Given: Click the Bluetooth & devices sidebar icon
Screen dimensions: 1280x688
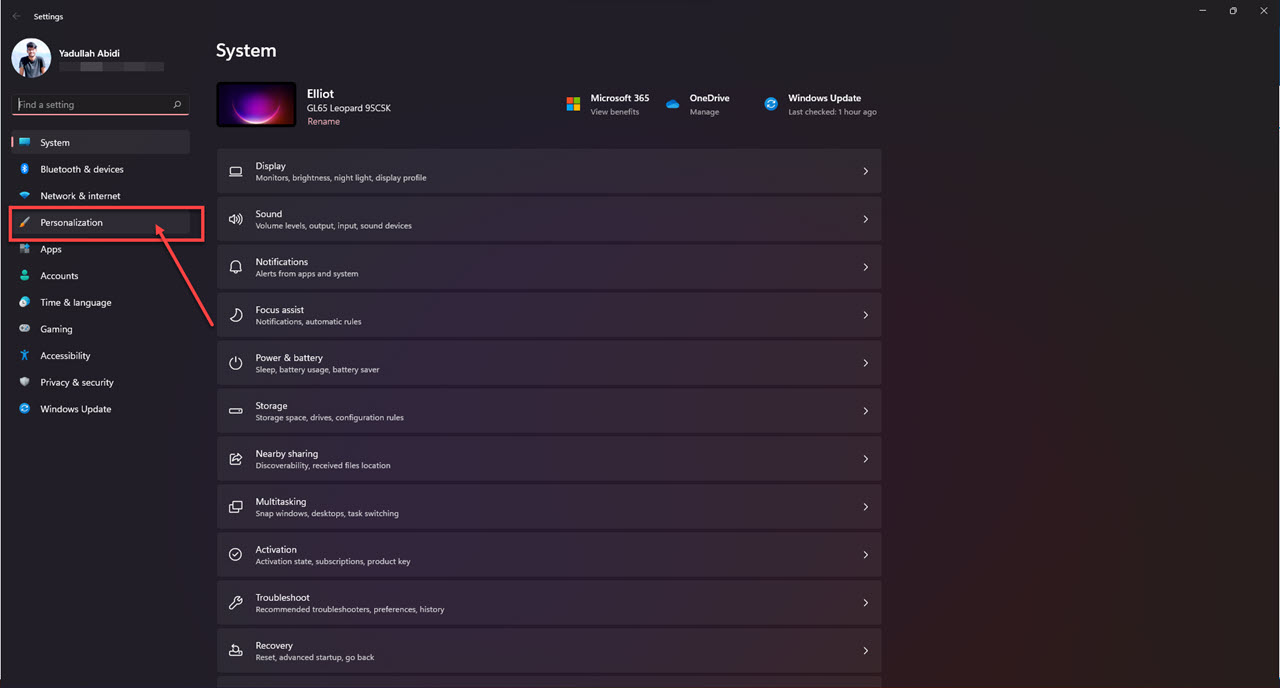Looking at the screenshot, I should point(25,169).
